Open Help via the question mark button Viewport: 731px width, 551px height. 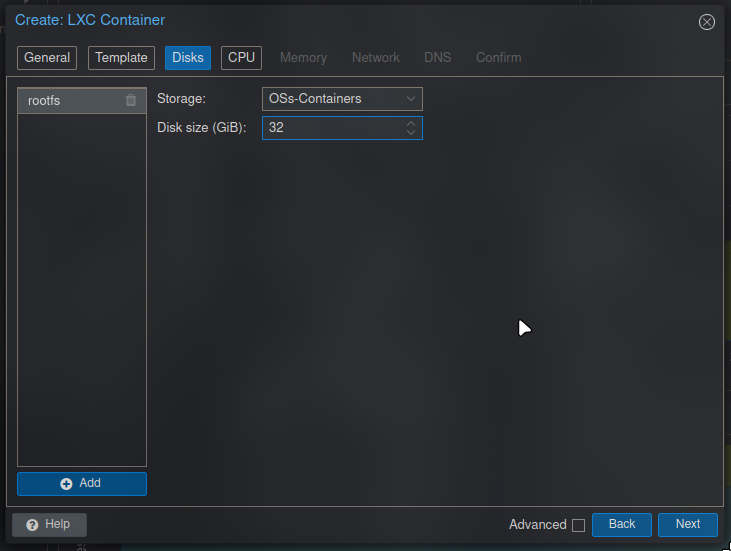(x=49, y=524)
